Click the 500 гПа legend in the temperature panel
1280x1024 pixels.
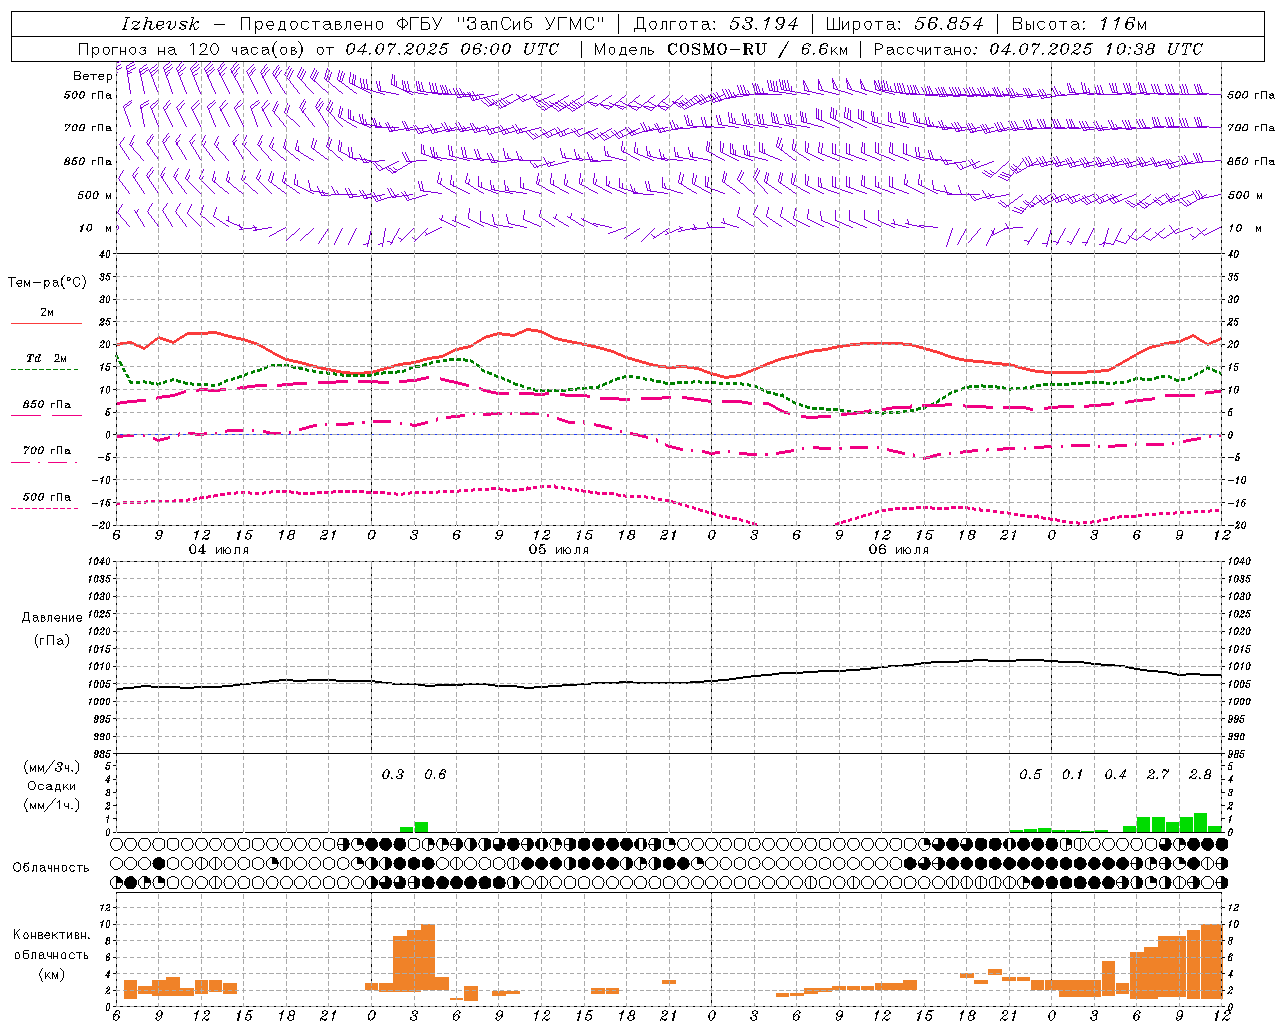[x=47, y=497]
